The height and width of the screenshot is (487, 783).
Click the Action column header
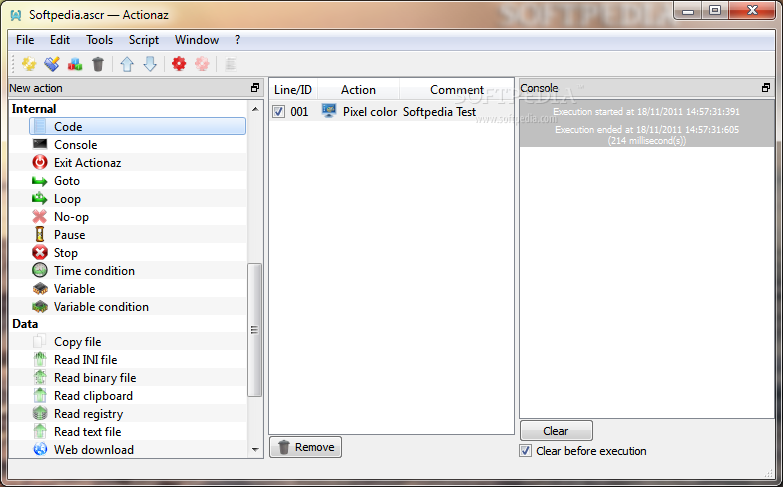(359, 89)
